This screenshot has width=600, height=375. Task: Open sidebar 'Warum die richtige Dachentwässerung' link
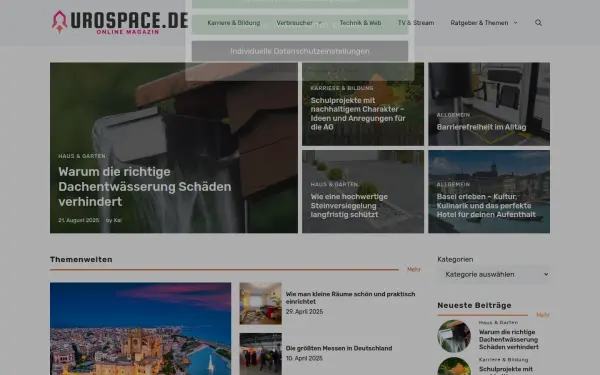(x=509, y=339)
